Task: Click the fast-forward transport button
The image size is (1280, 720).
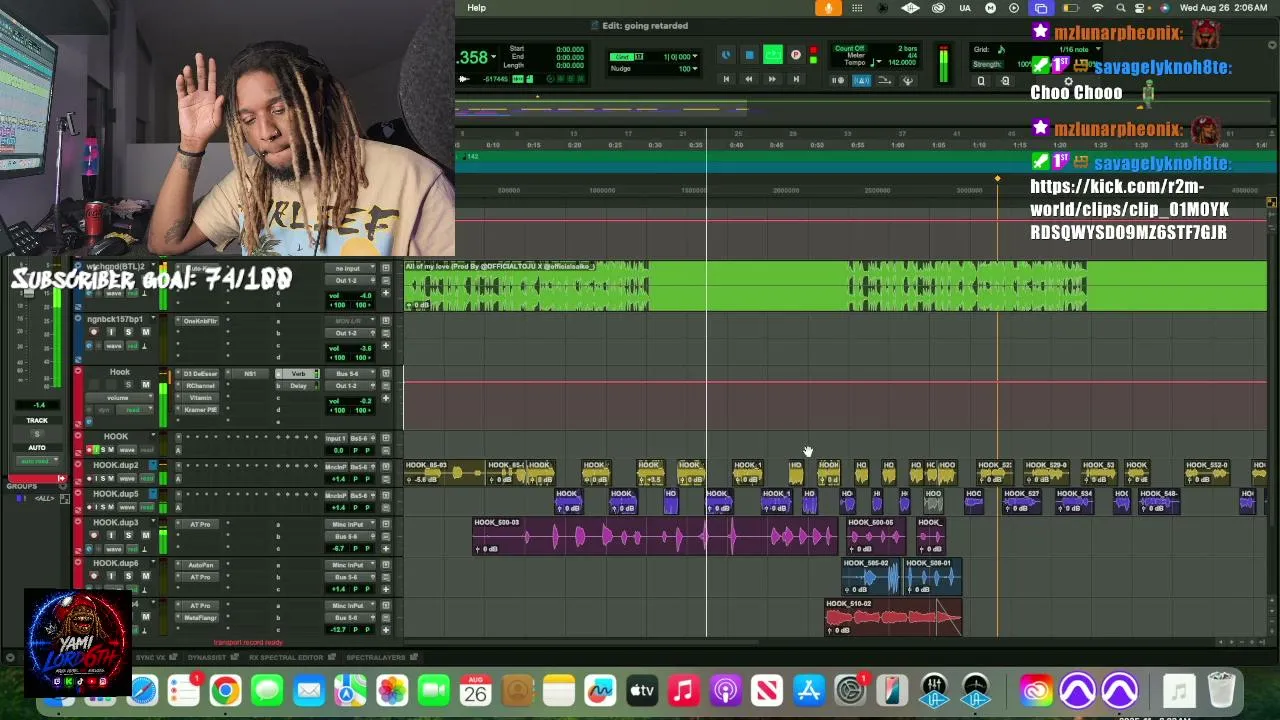Action: tap(771, 79)
